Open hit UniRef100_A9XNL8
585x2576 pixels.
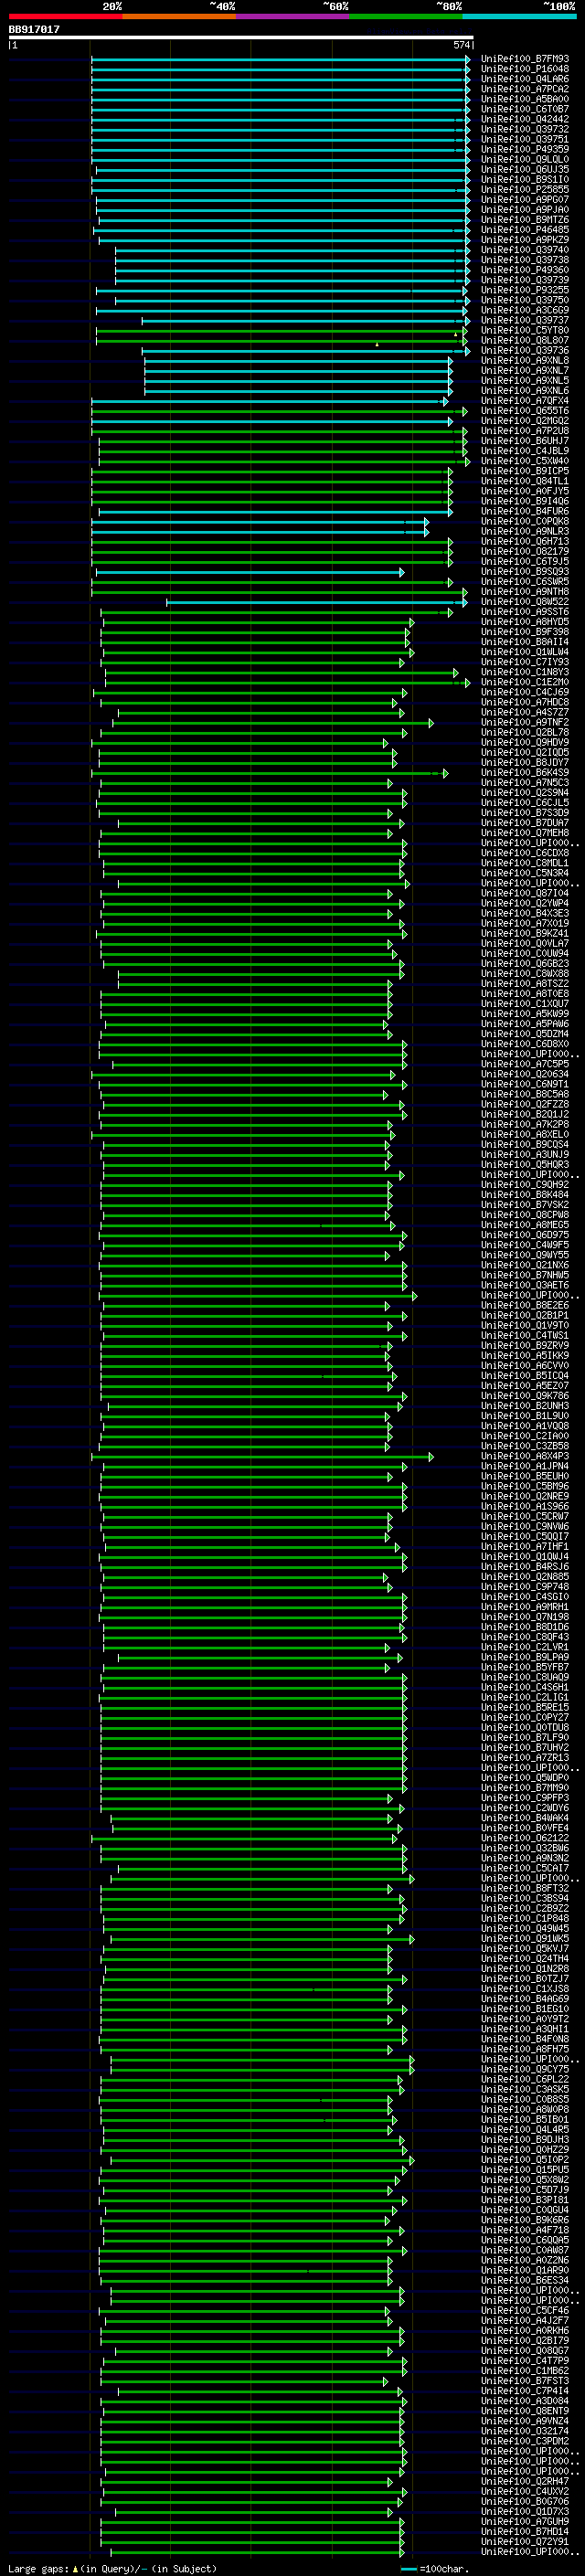click(x=525, y=361)
